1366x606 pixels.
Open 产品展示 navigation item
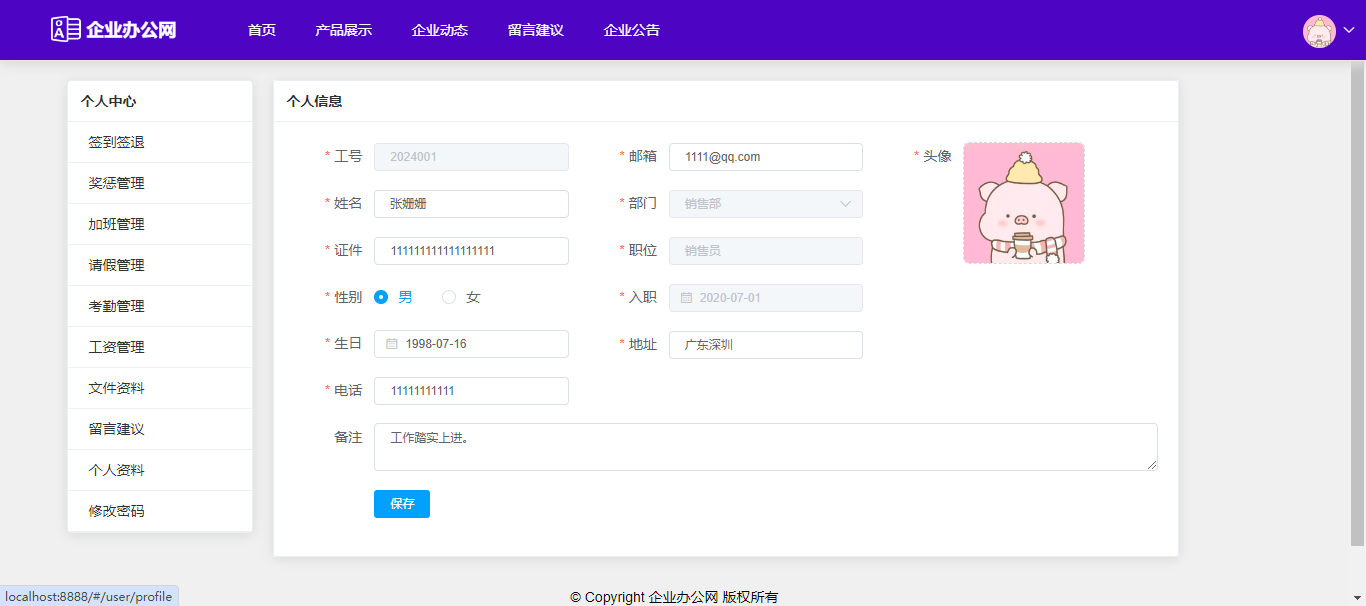point(343,30)
